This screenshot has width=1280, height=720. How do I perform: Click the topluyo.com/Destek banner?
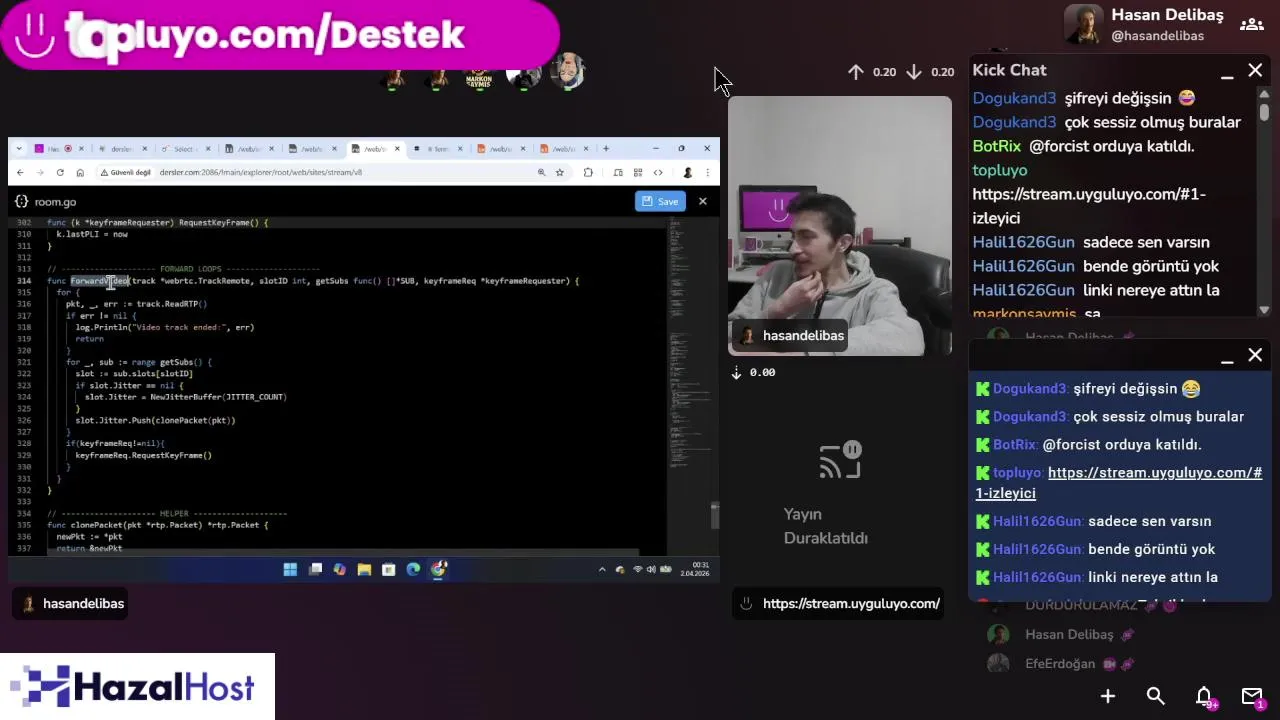(x=279, y=36)
